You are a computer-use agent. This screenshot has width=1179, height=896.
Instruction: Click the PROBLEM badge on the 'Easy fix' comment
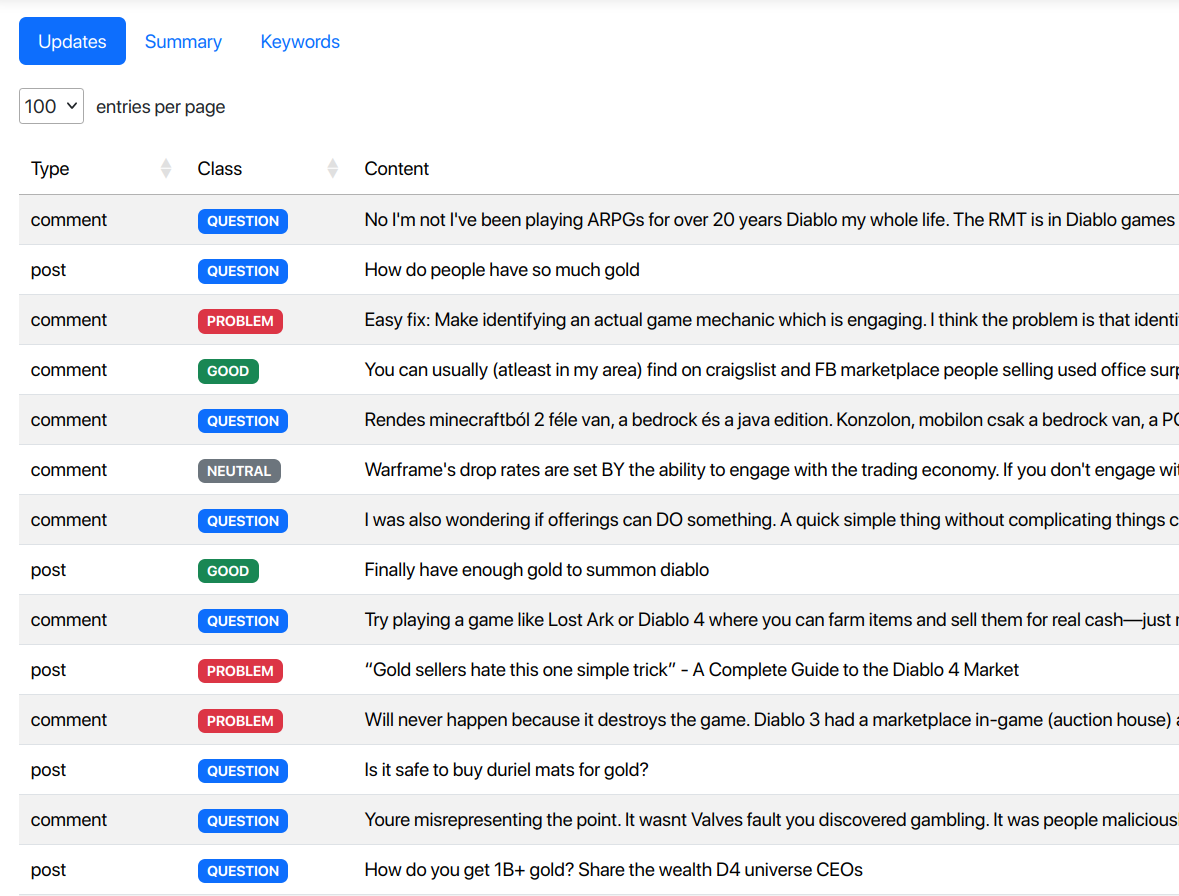point(240,320)
